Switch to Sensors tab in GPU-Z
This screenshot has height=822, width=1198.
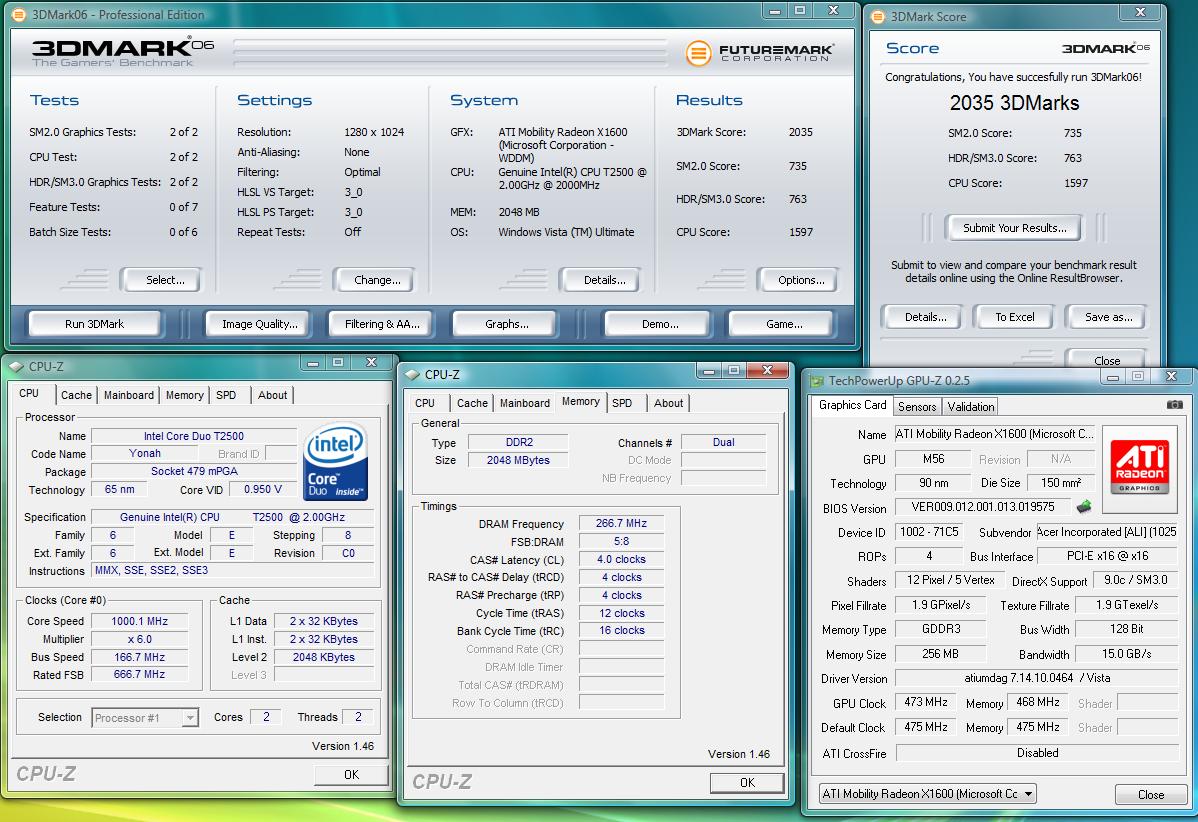pos(917,406)
